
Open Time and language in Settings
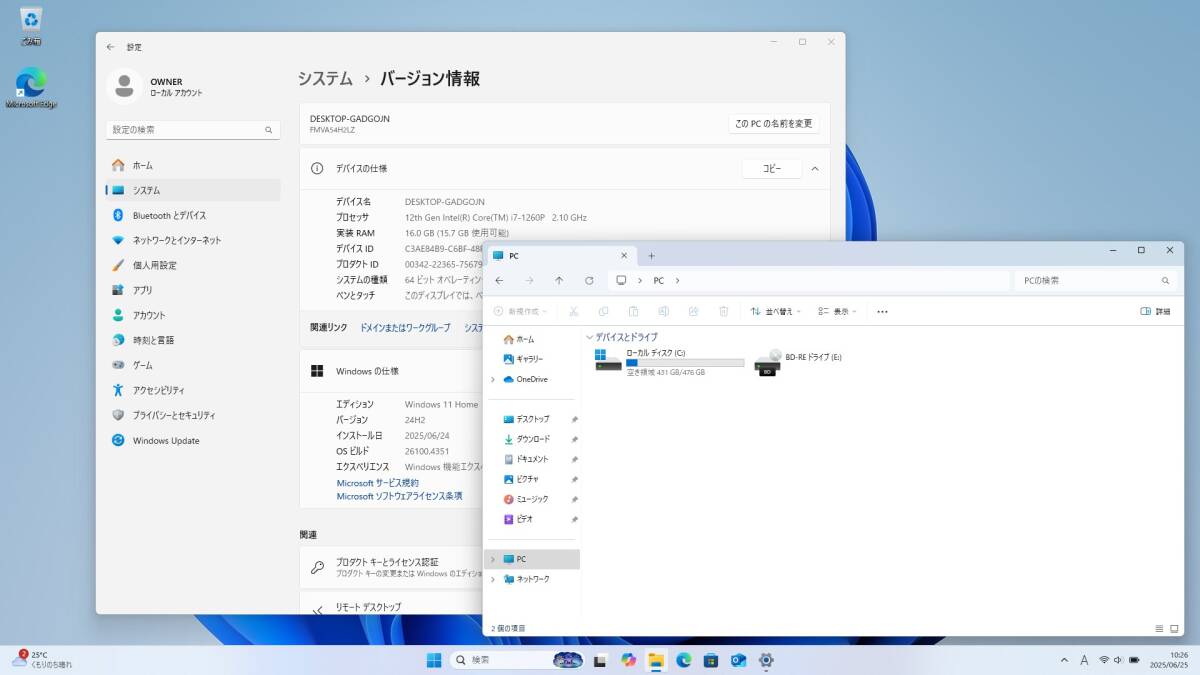[193, 340]
